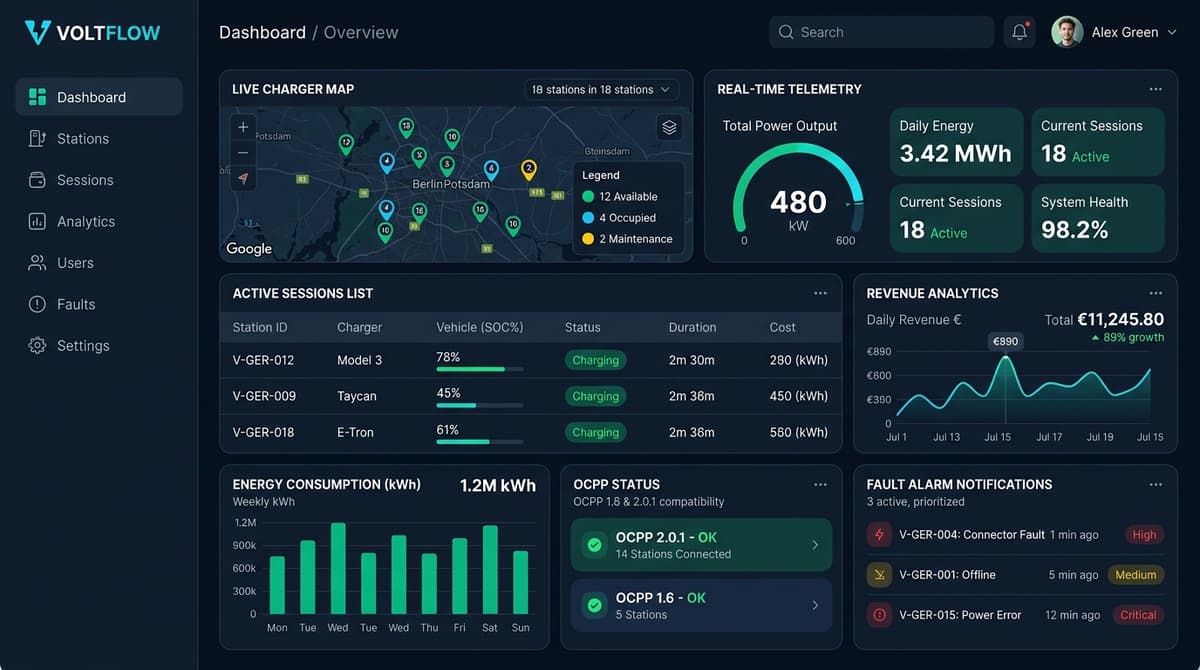Click the Stations charger icon in sidebar
The width and height of the screenshot is (1200, 670).
coord(37,138)
